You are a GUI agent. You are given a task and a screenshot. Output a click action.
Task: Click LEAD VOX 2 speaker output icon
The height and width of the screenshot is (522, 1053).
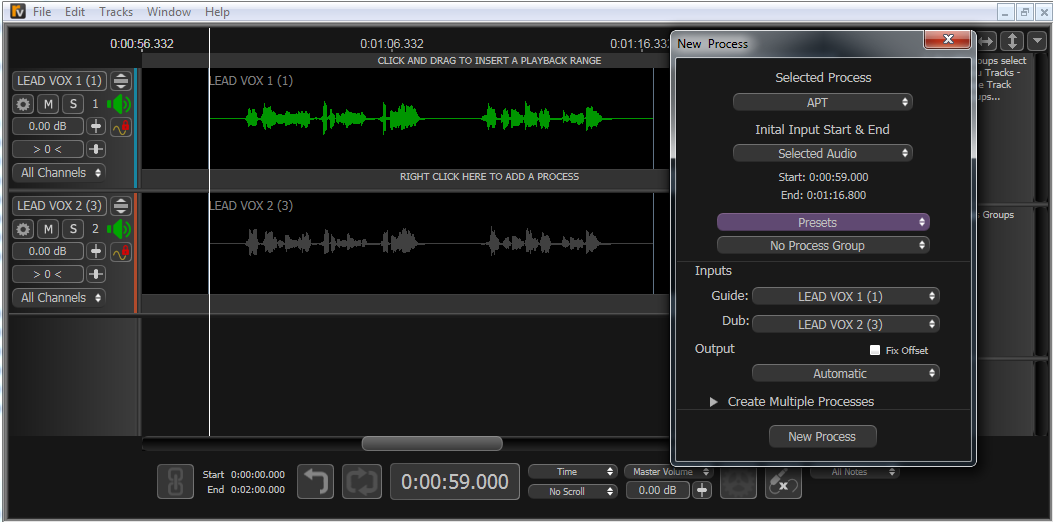(x=120, y=229)
